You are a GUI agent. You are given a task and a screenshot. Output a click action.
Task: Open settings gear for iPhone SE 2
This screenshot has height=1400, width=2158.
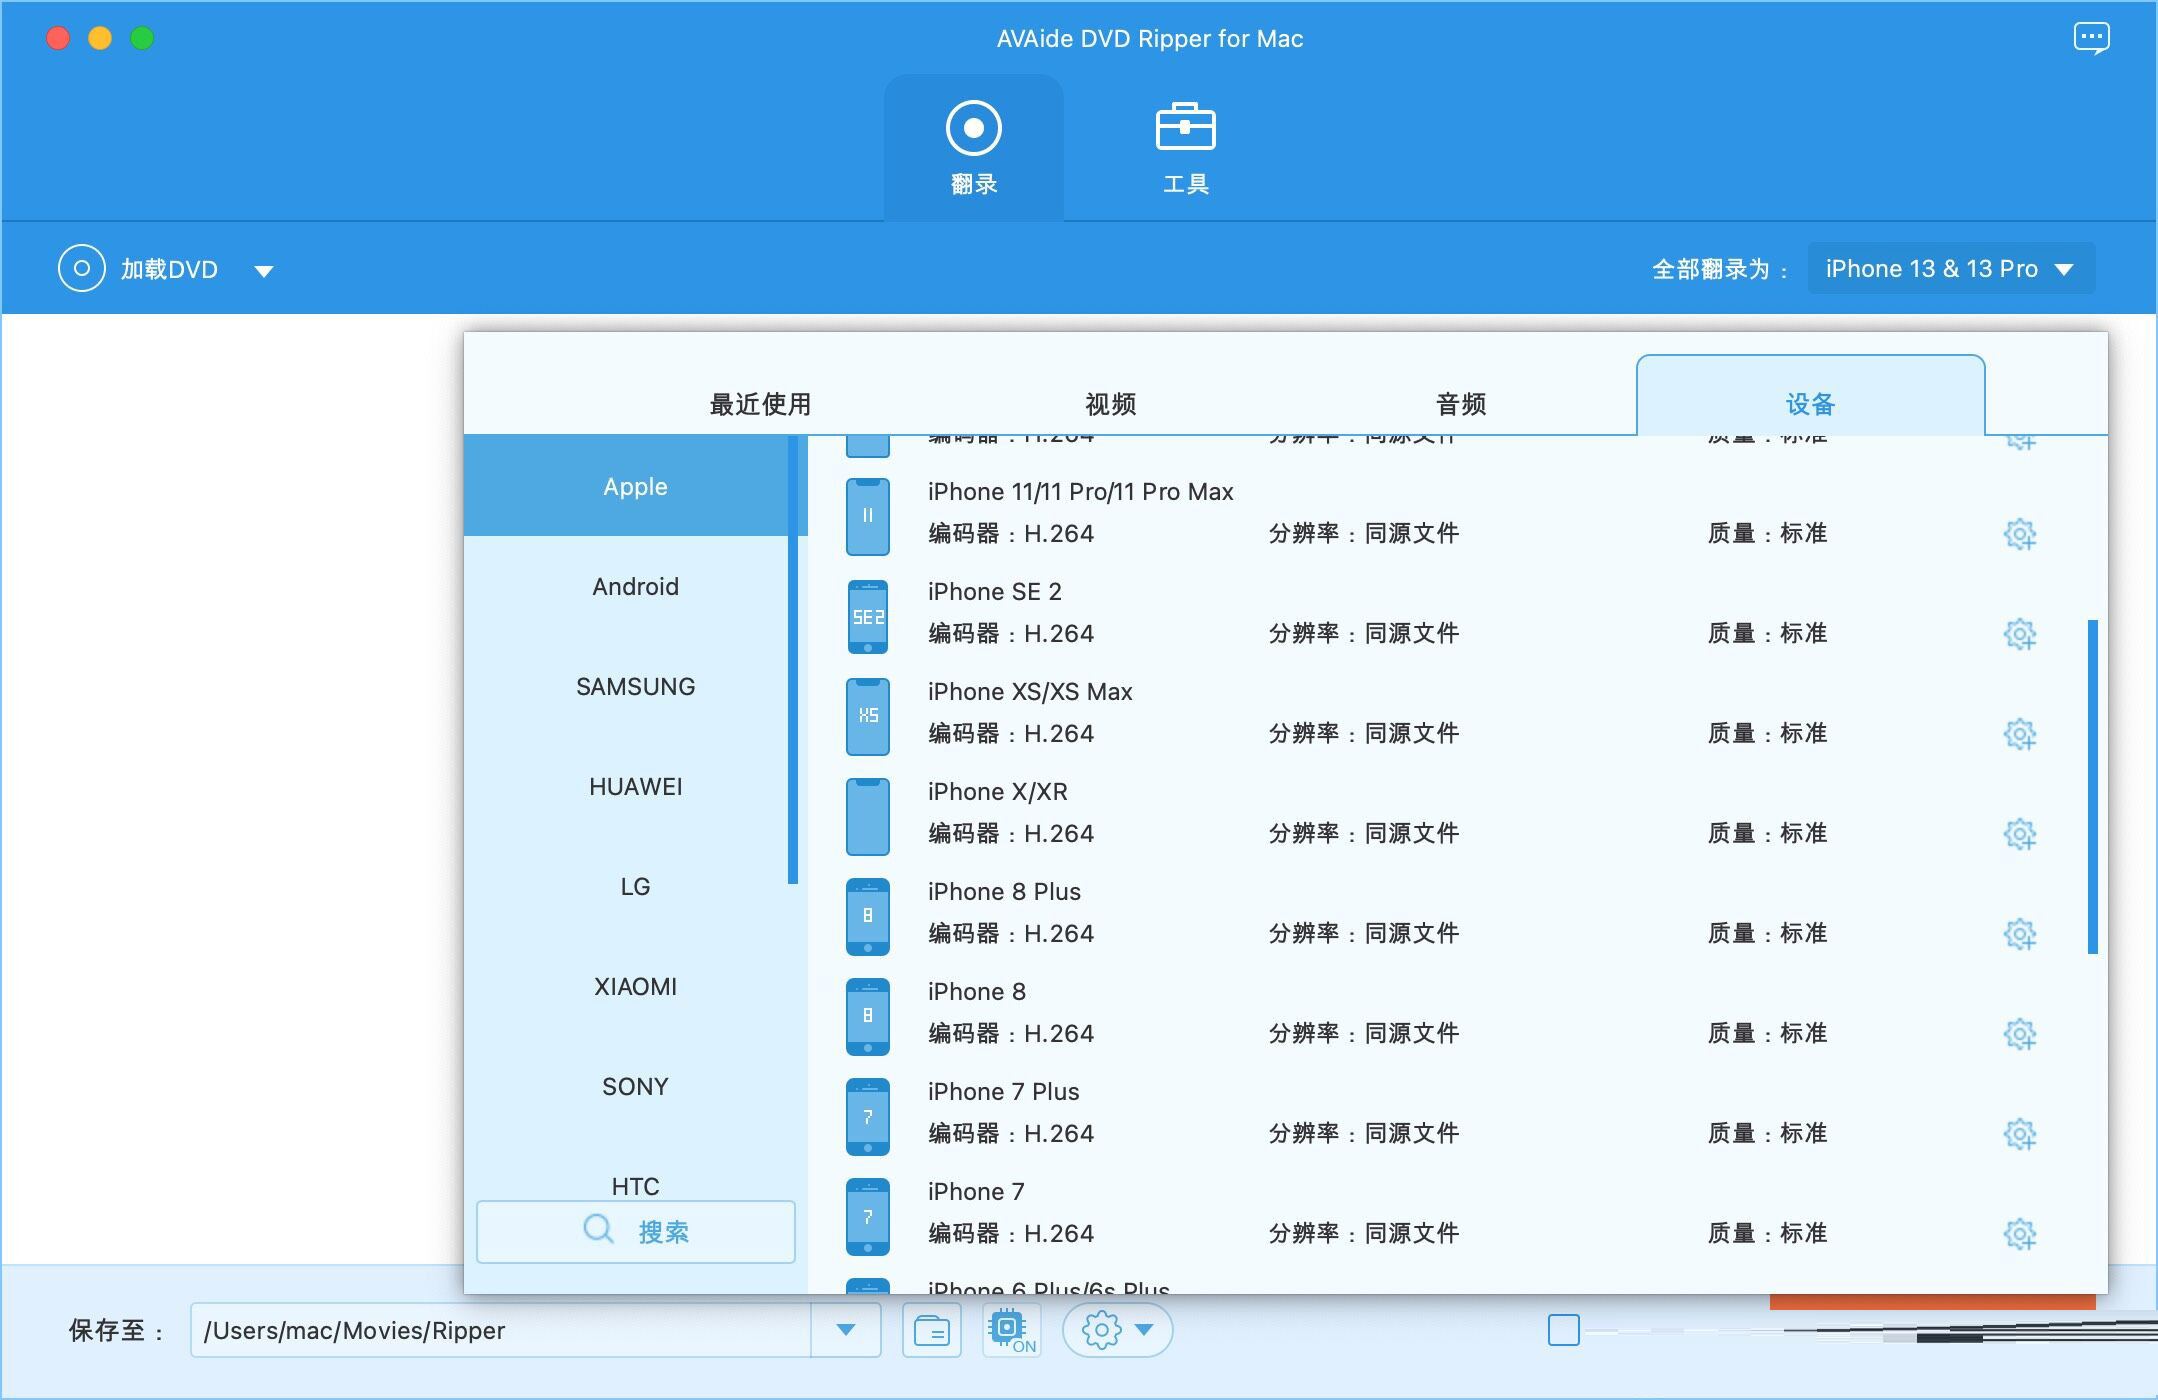point(2020,634)
